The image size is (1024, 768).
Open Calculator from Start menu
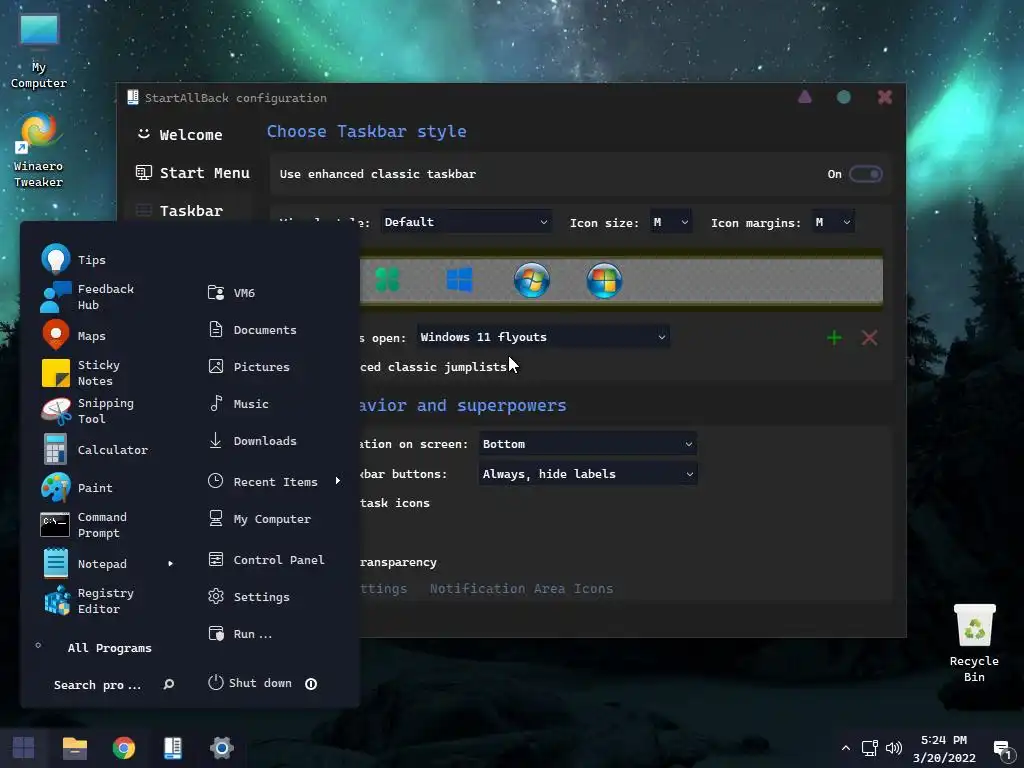click(x=94, y=449)
